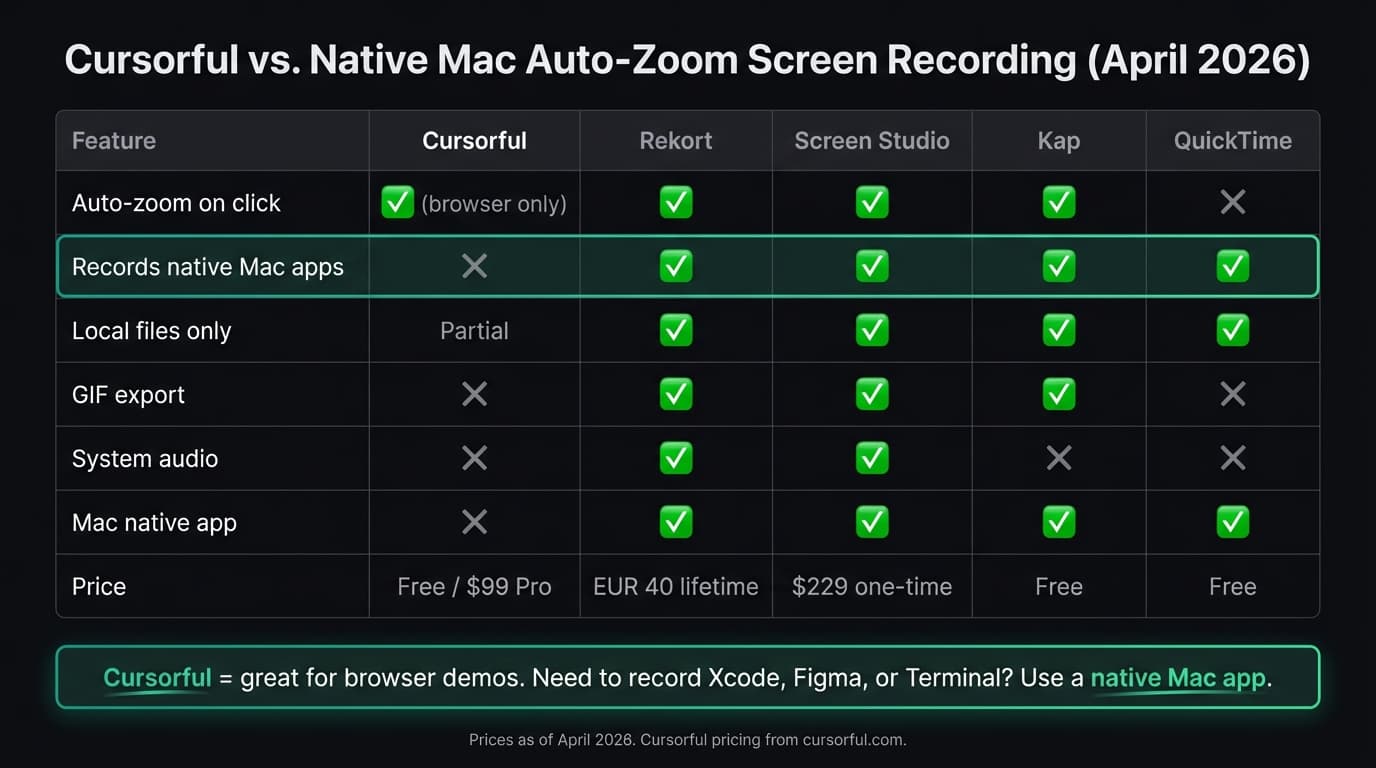
Task: Click Kap's checkmark for local files only
Action: 1059,330
